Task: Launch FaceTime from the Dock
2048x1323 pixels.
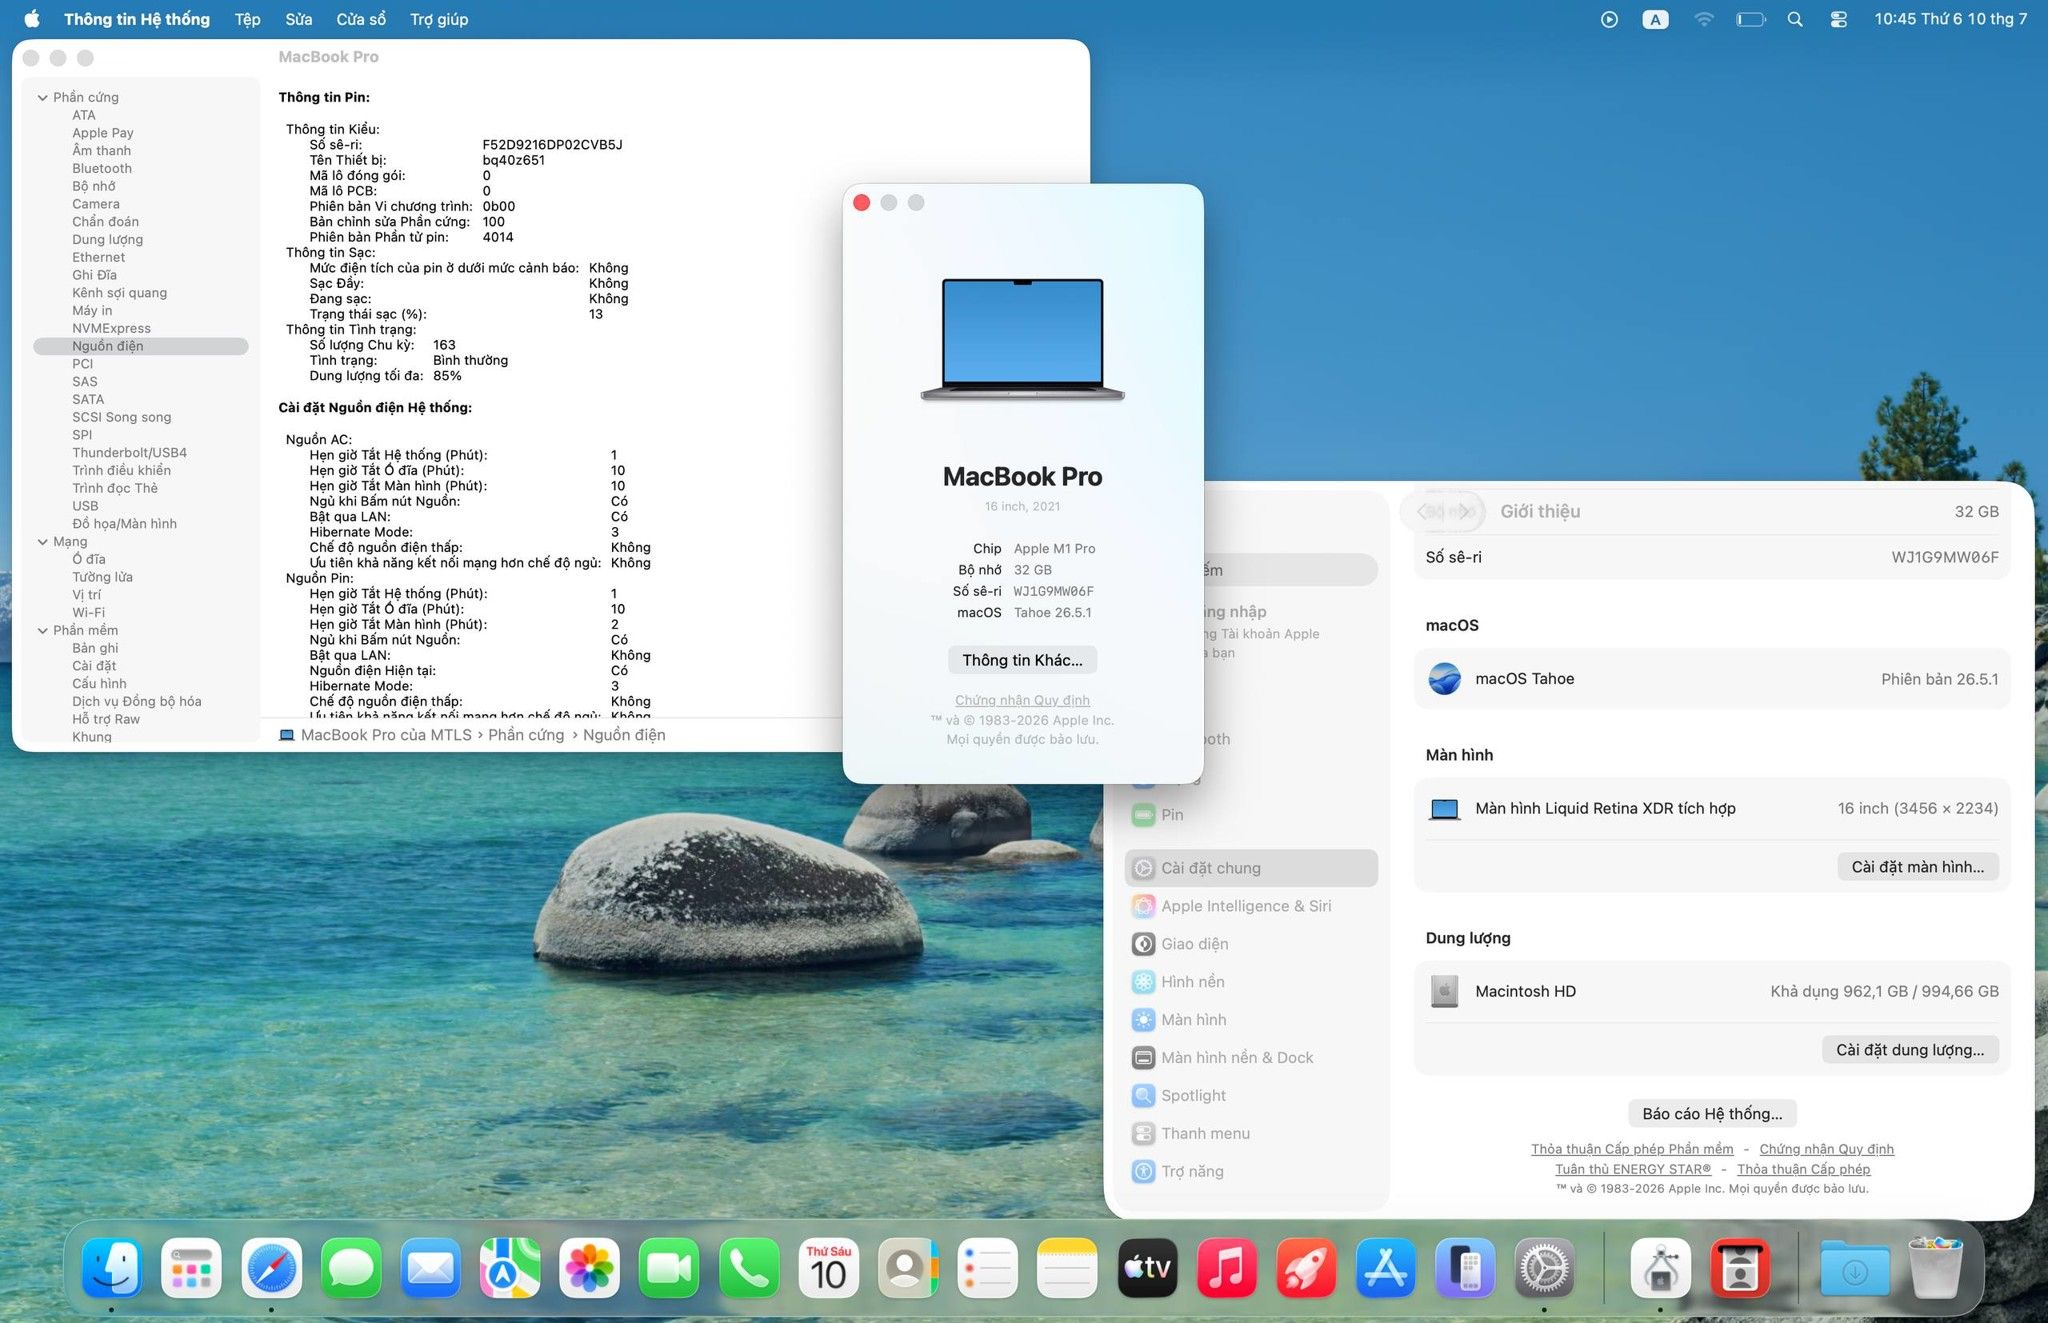Action: pos(669,1268)
